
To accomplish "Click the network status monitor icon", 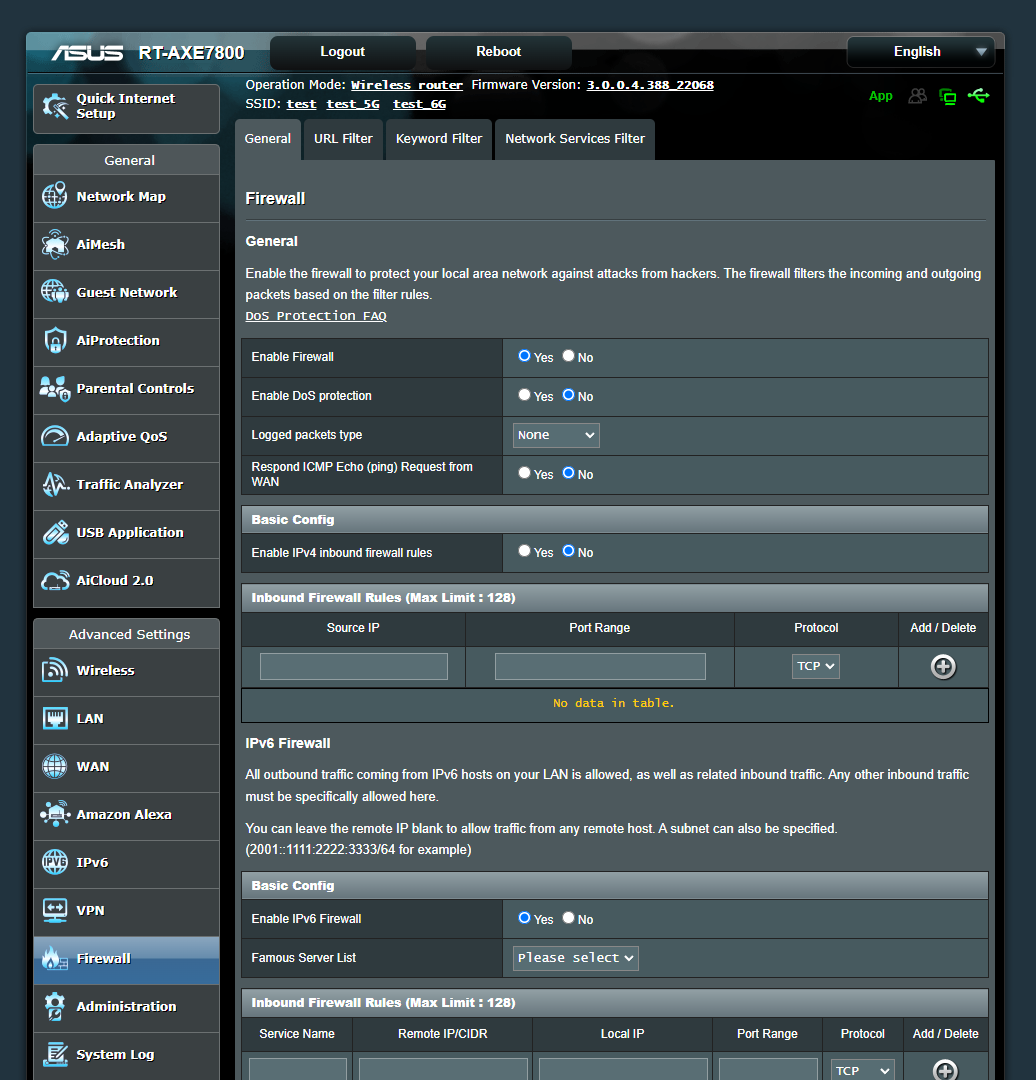I will click(x=948, y=96).
